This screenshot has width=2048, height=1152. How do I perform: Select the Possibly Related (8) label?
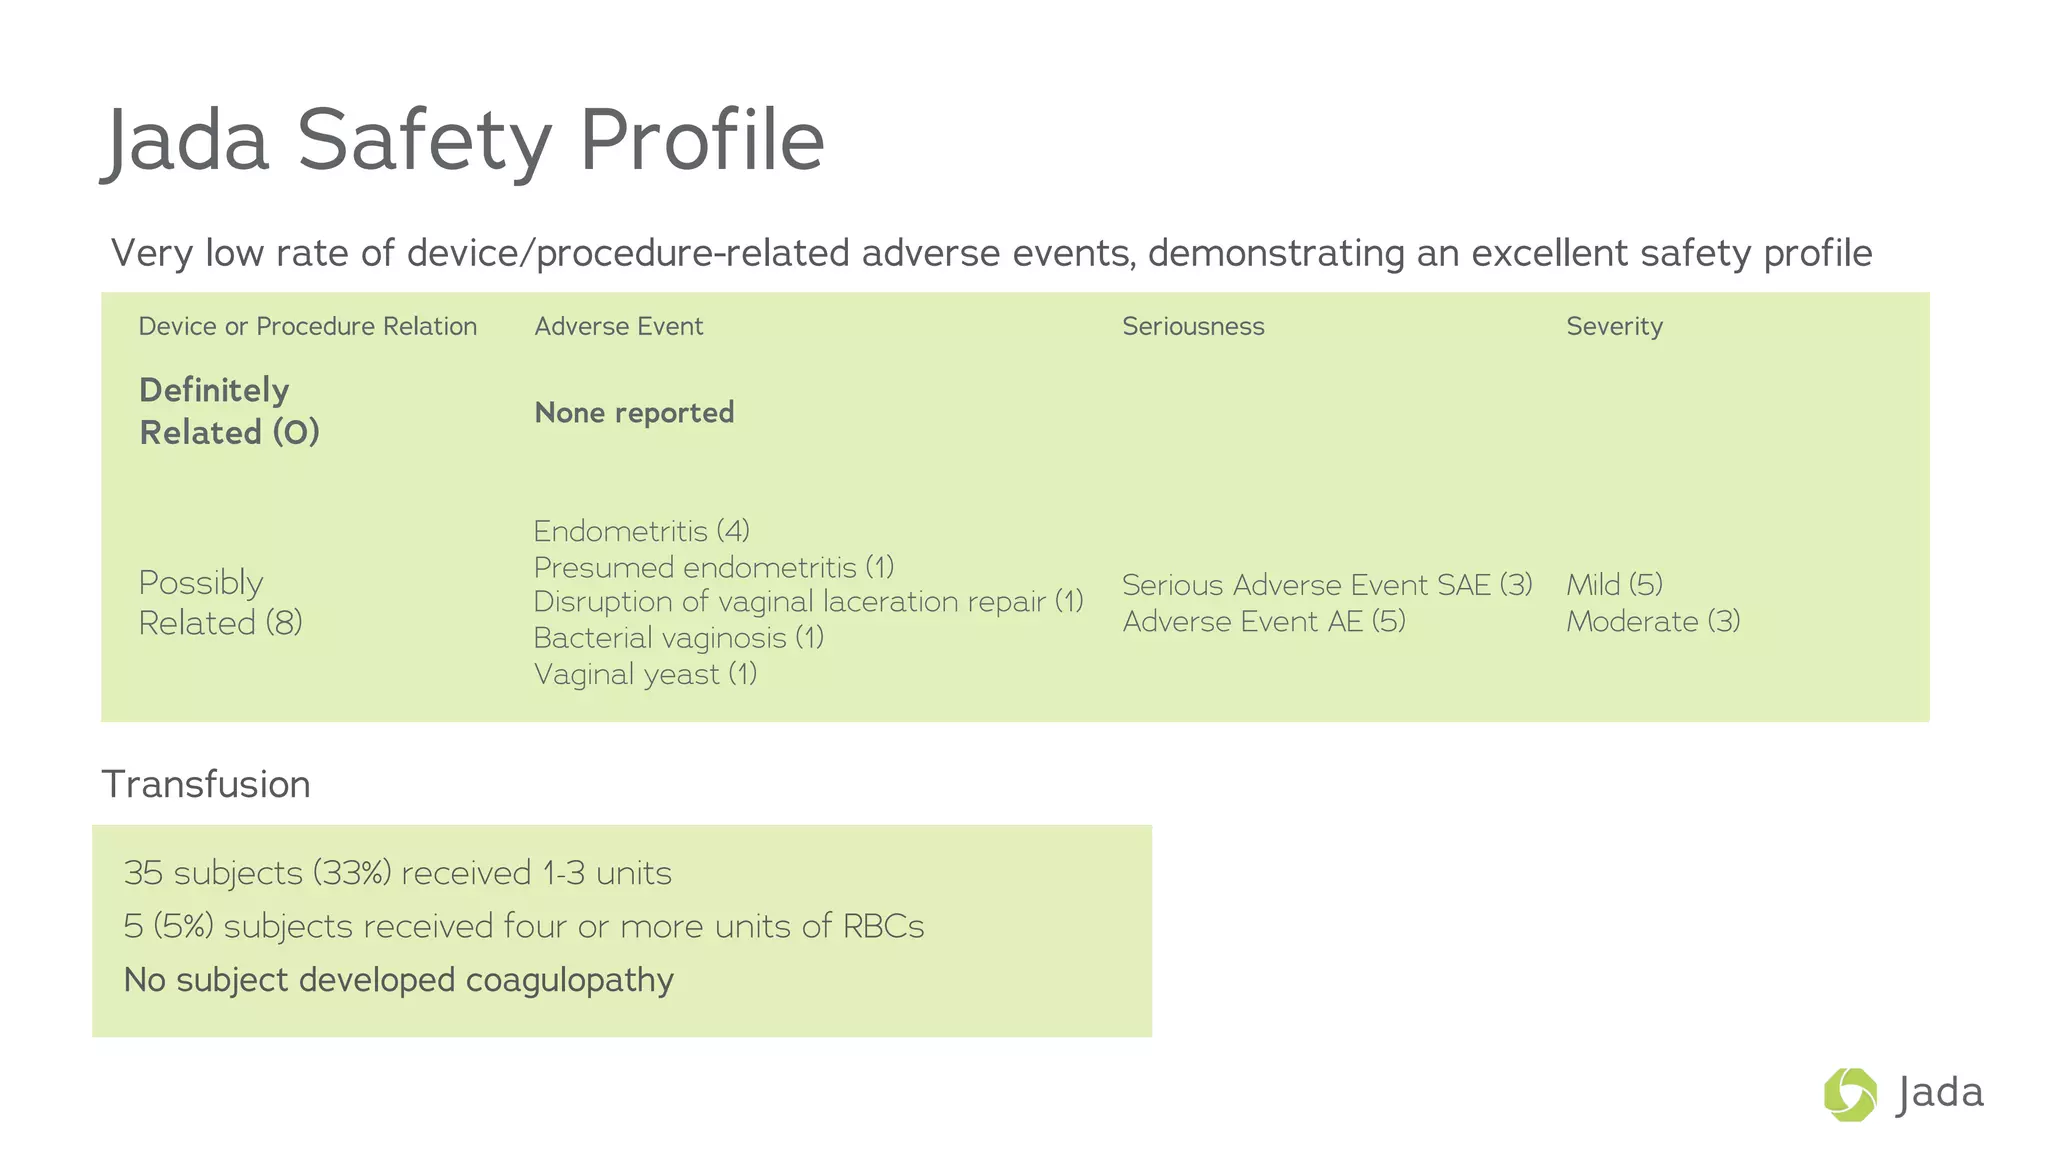pos(220,602)
